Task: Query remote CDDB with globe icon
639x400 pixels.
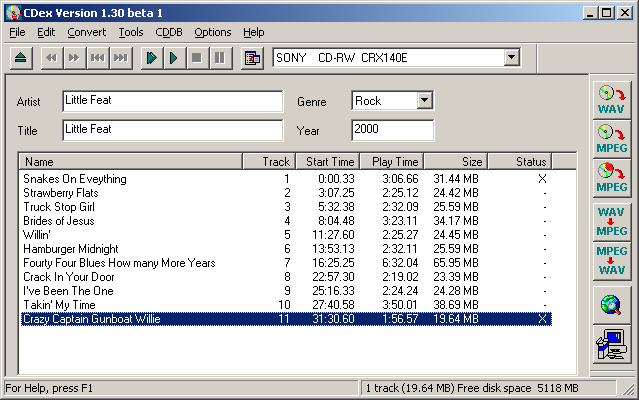Action: point(612,305)
